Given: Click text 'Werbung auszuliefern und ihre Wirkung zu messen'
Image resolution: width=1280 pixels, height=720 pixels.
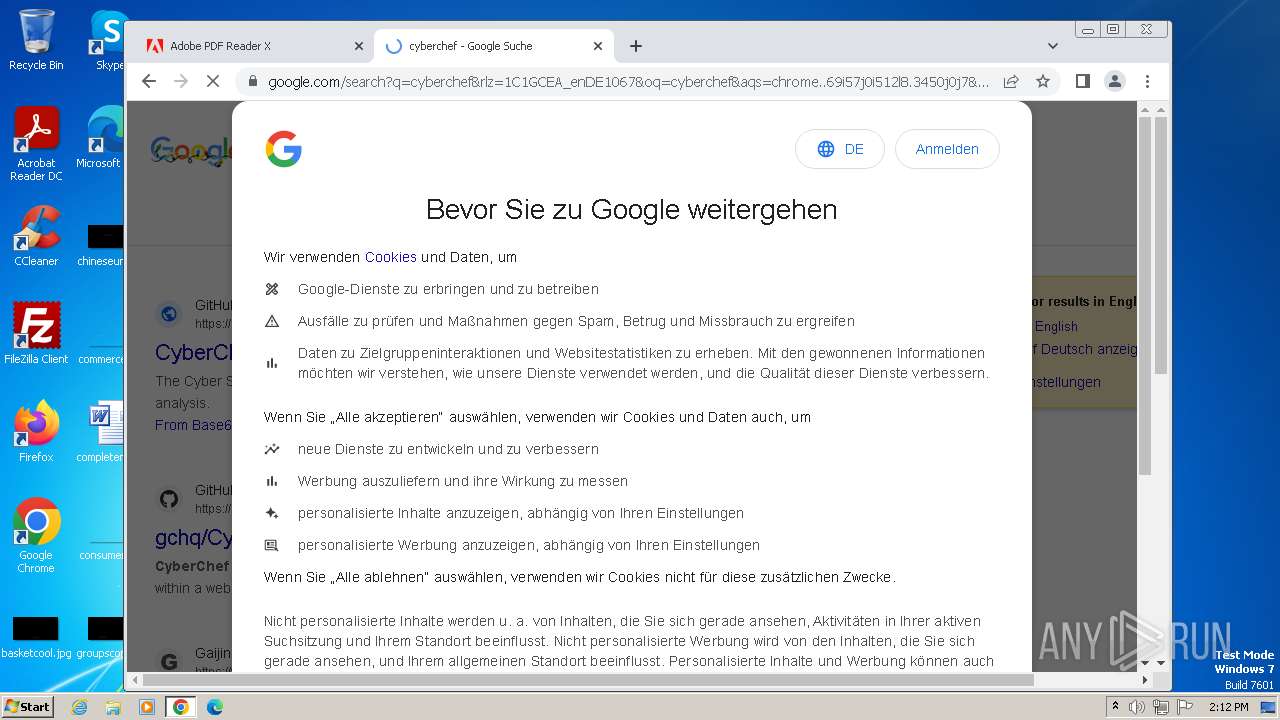Looking at the screenshot, I should point(463,481).
